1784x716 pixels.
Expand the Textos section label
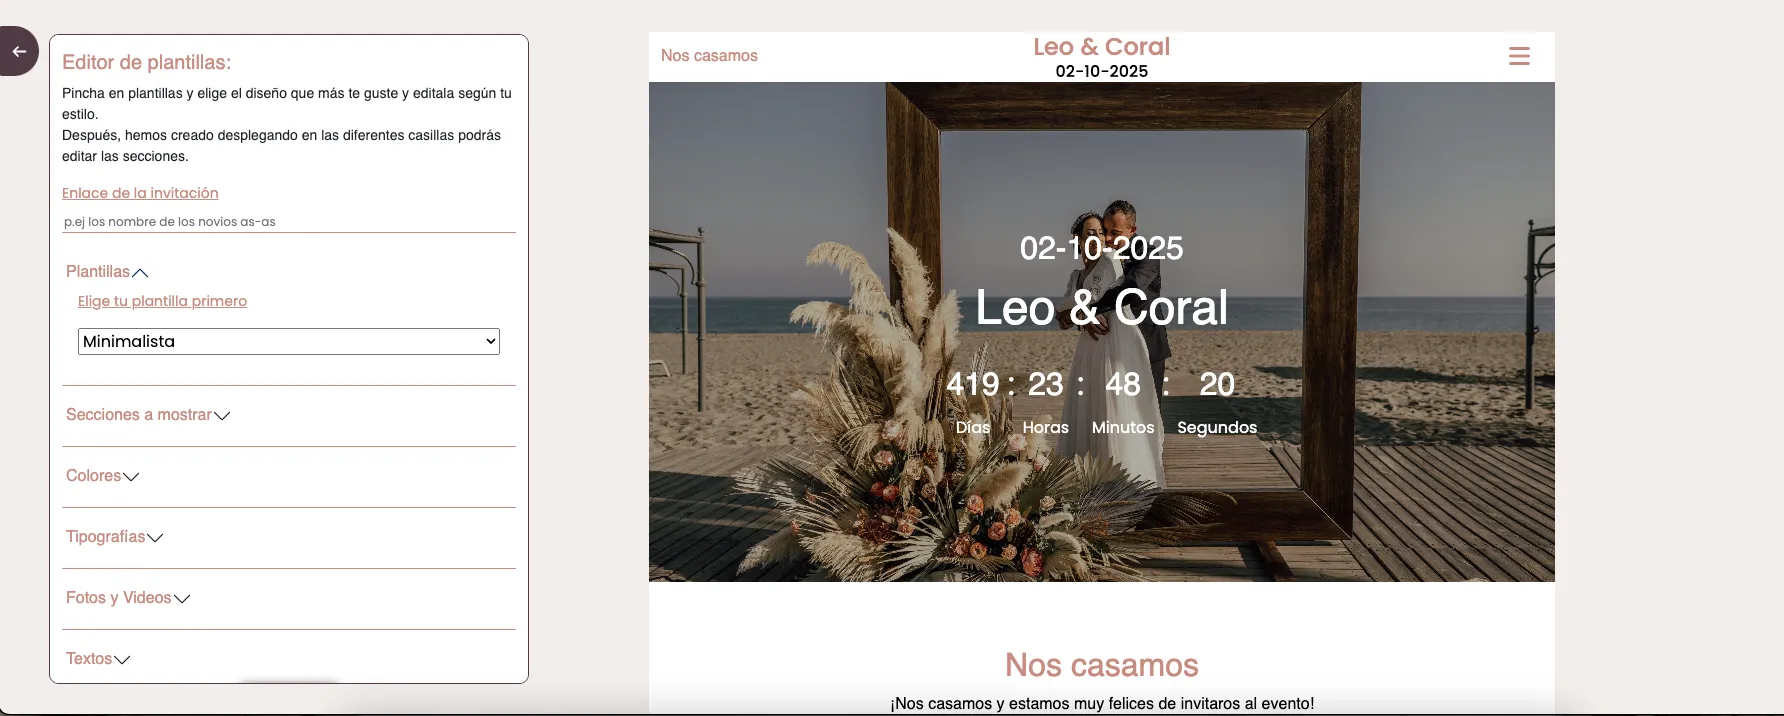pos(89,659)
